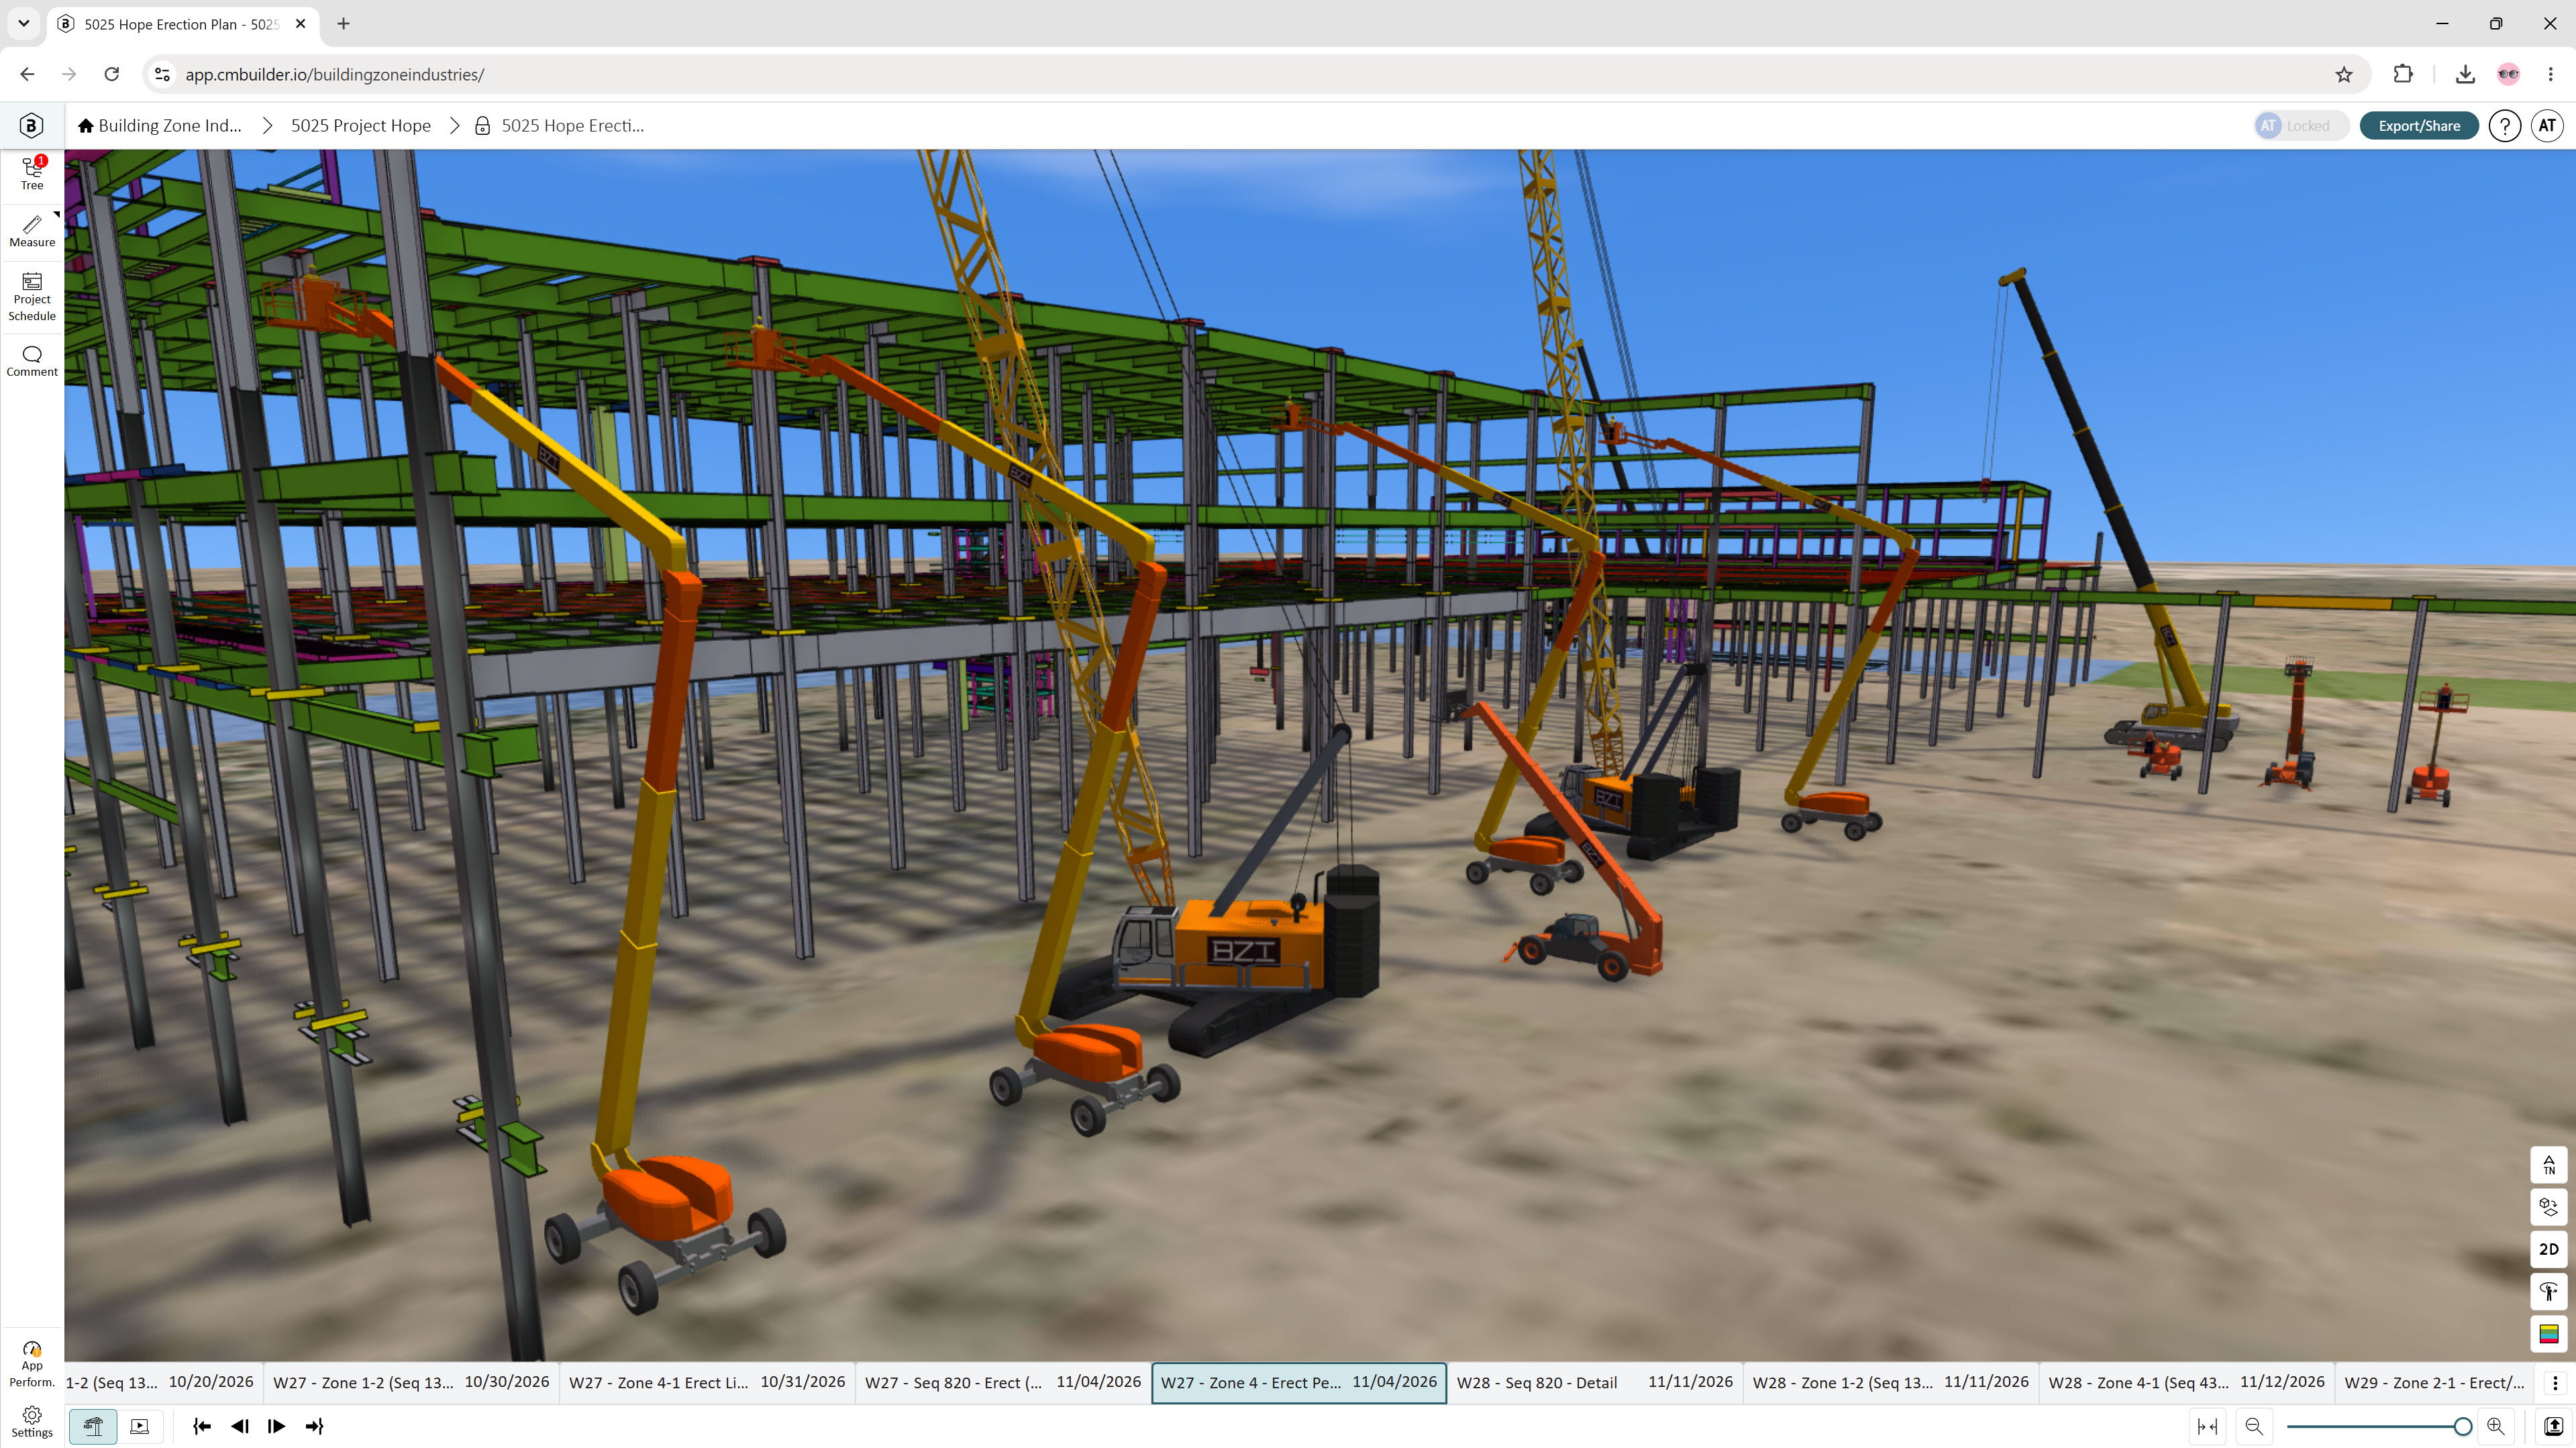Select the W28 - Zone 4-1 (Seq 43... step
The image size is (2576, 1448).
2186,1382
